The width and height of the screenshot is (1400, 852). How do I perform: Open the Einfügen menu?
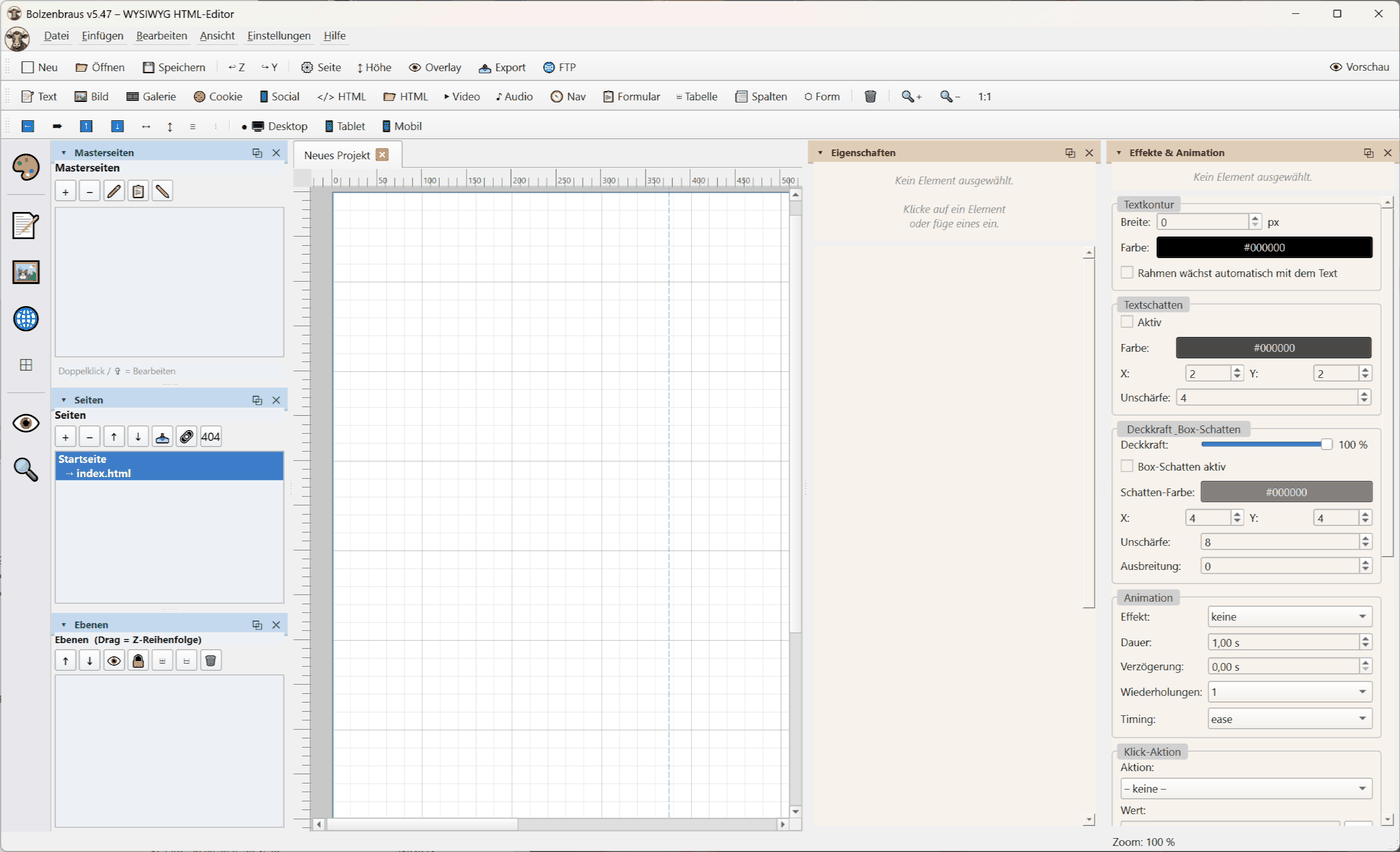103,36
